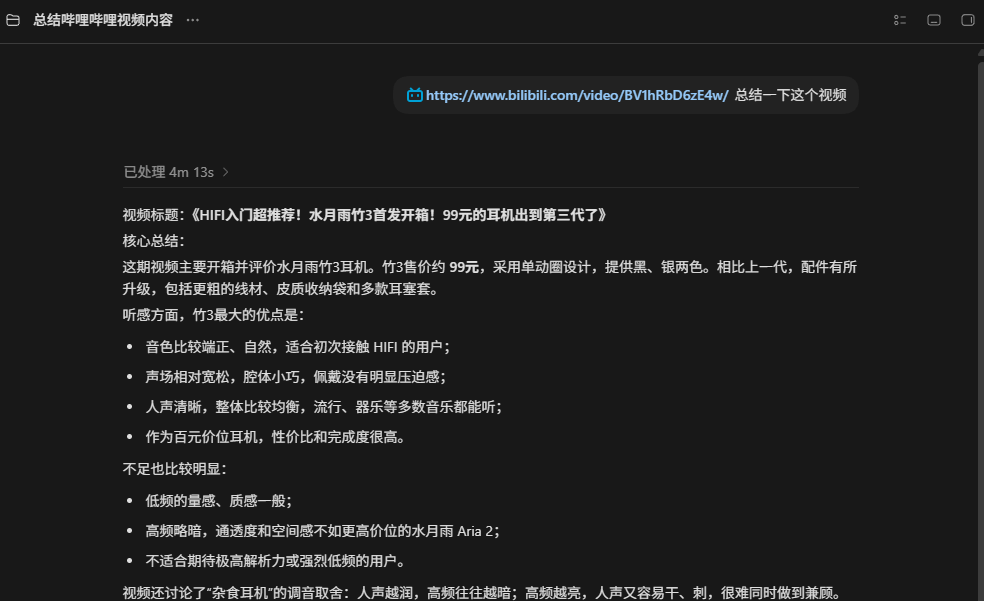
Task: Click the line 听感方面，竹3最大的优点是:
Action: click(x=213, y=315)
